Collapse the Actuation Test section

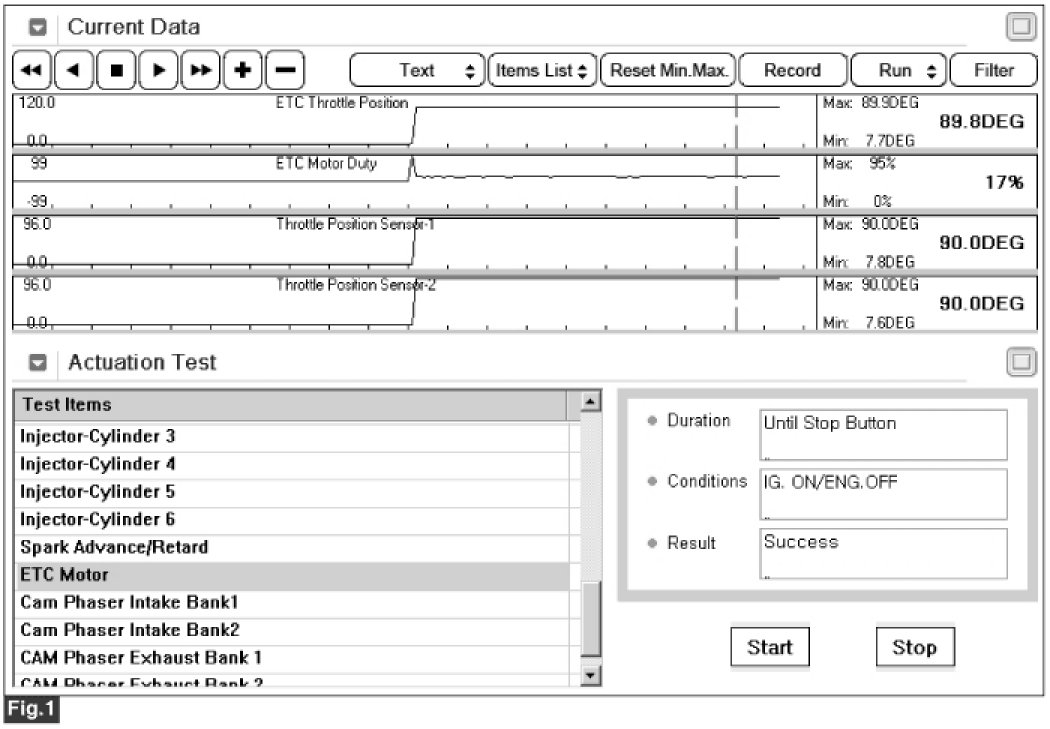tap(37, 363)
